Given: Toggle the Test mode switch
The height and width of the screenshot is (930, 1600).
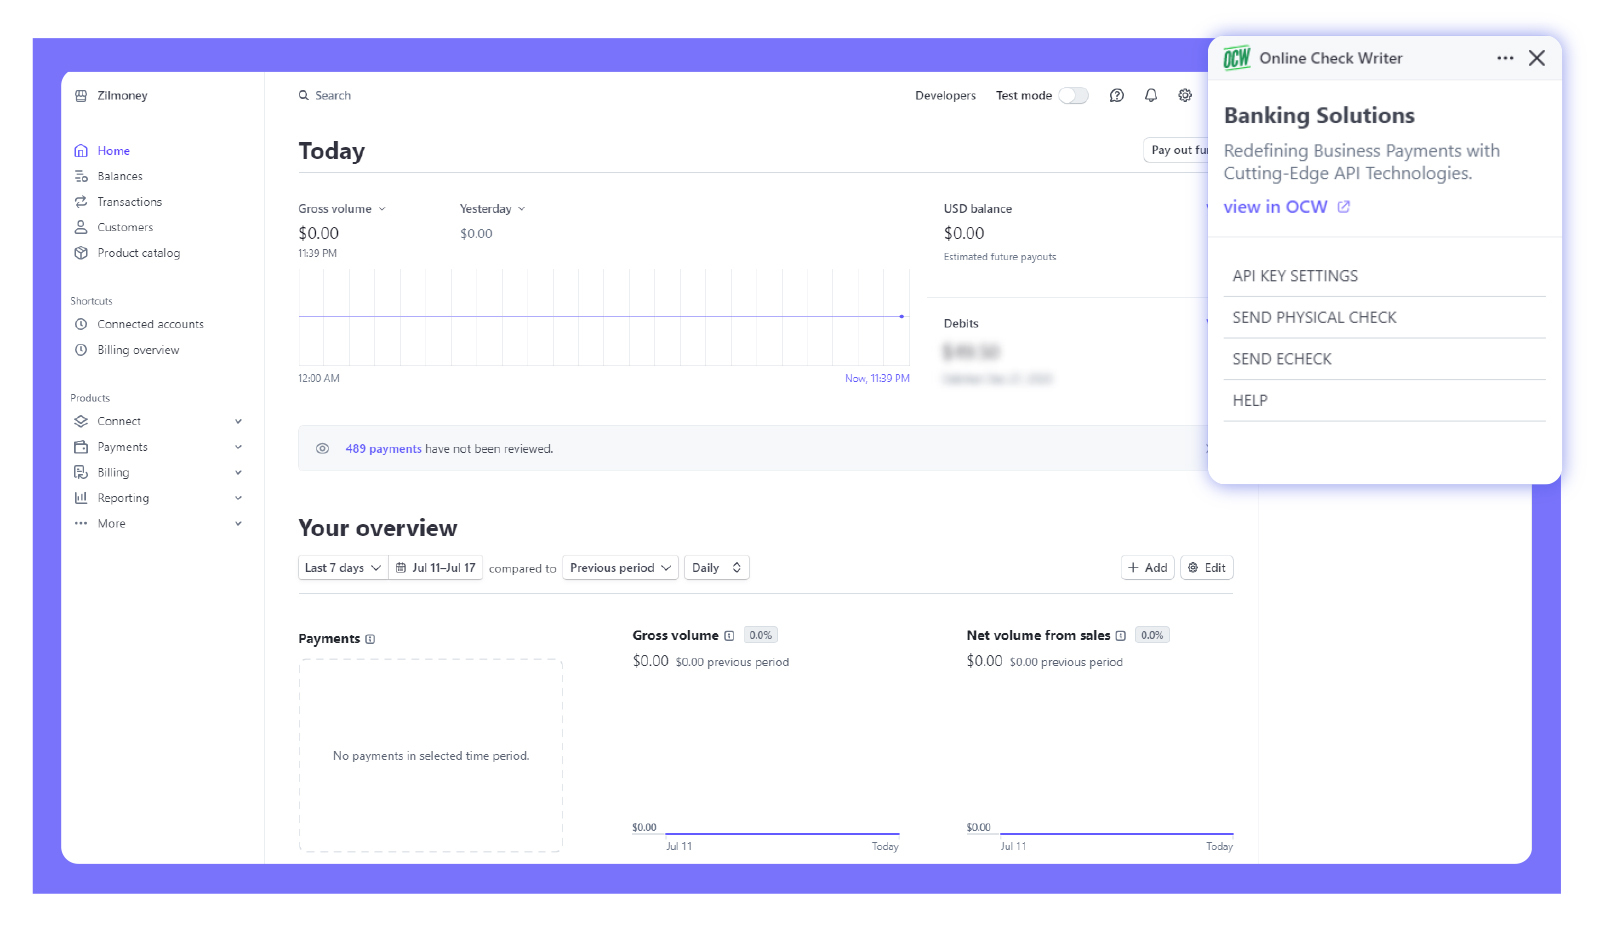Looking at the screenshot, I should [1074, 96].
